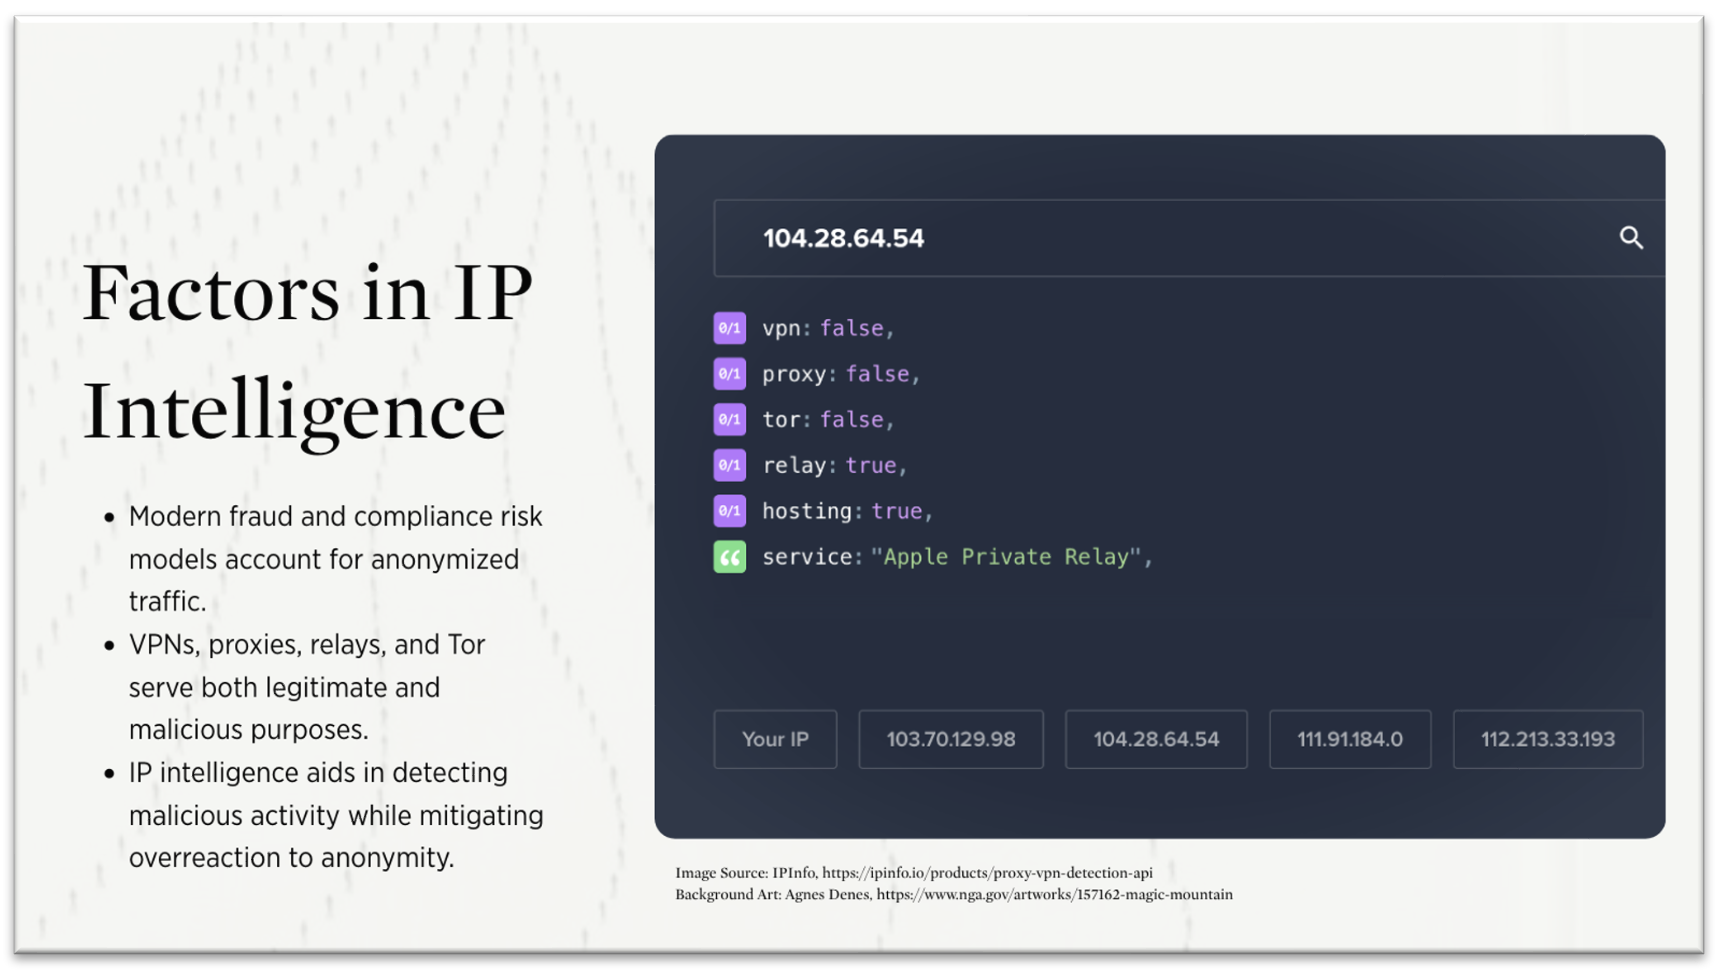Viewport: 1724px width, 972px height.
Task: Open the ipinfo.io proxy-vpn-detection-api link
Action: pyautogui.click(x=986, y=873)
